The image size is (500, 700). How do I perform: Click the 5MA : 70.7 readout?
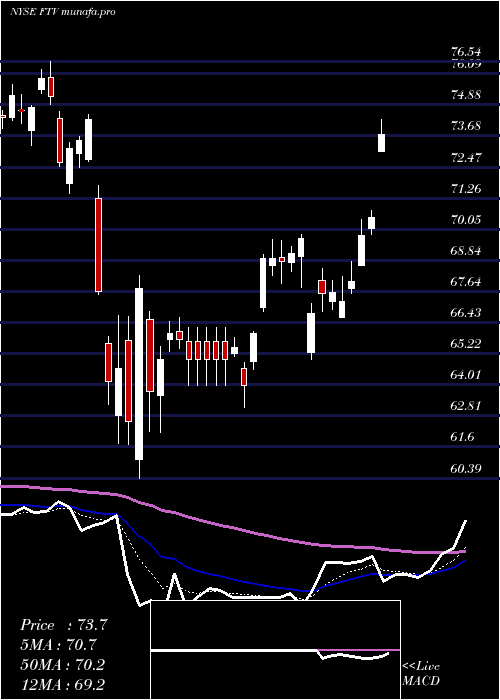point(58,645)
